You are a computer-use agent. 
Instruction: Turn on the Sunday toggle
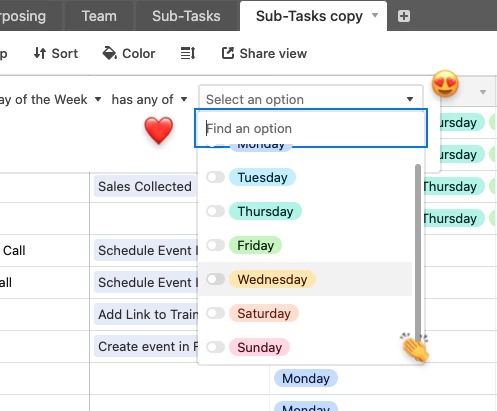click(215, 347)
